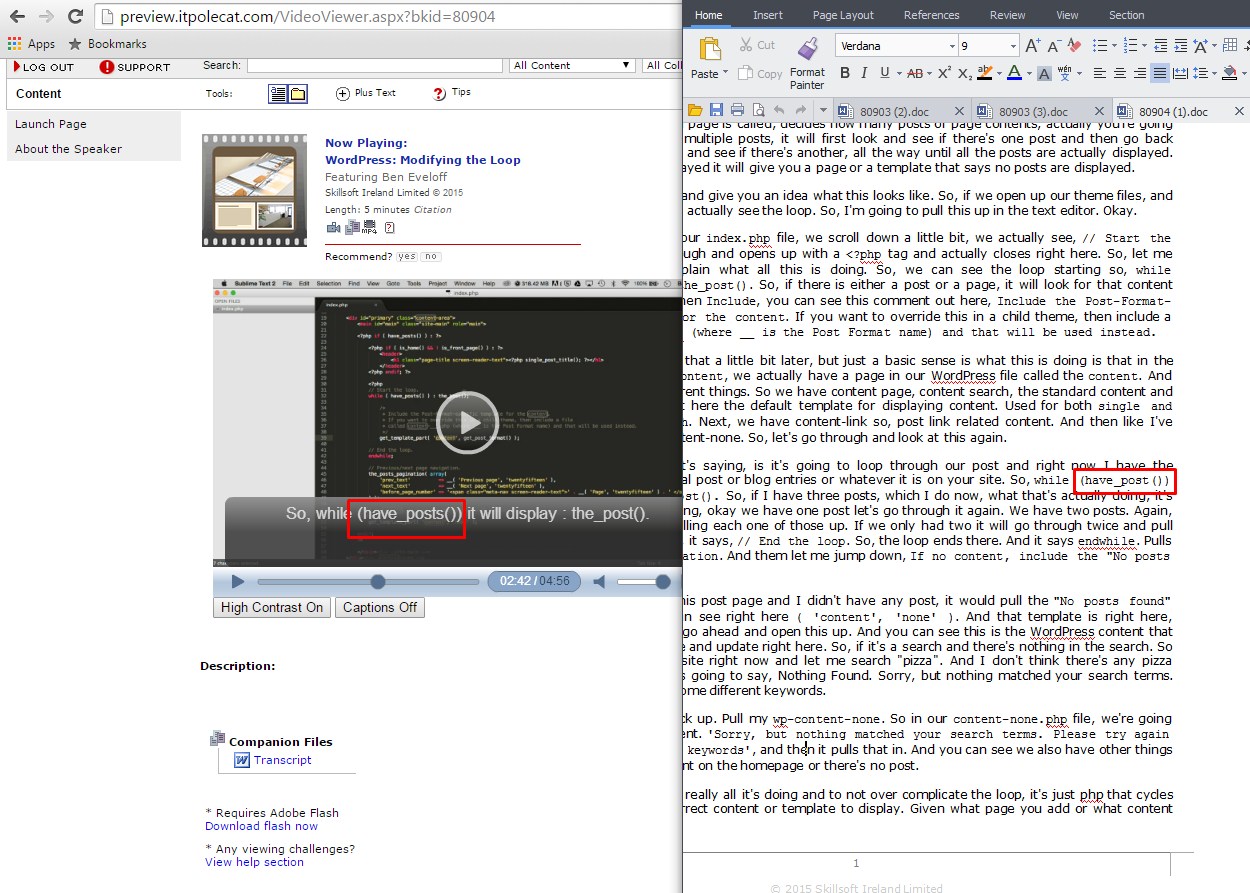
Task: Click the distributed alignment icon
Action: pyautogui.click(x=1179, y=73)
